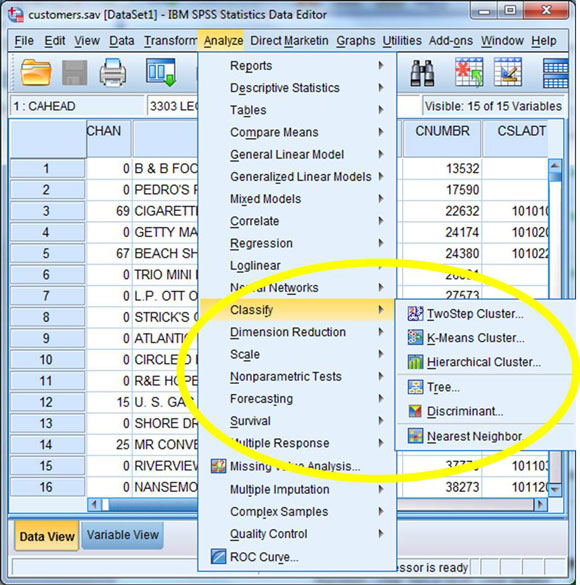Select Classify in Analyze menu
This screenshot has width=580, height=585.
point(297,310)
